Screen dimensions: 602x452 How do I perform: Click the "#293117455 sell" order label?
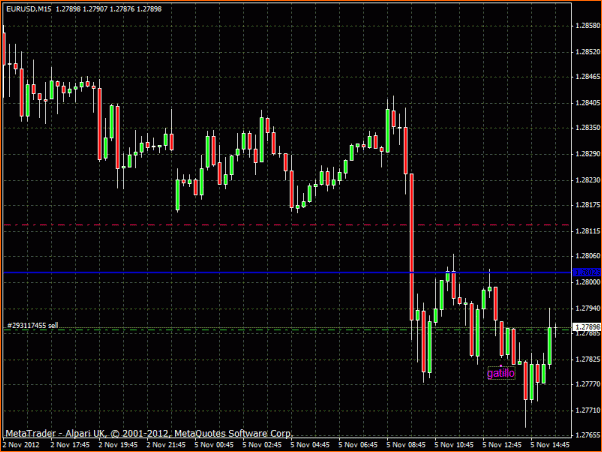click(33, 325)
